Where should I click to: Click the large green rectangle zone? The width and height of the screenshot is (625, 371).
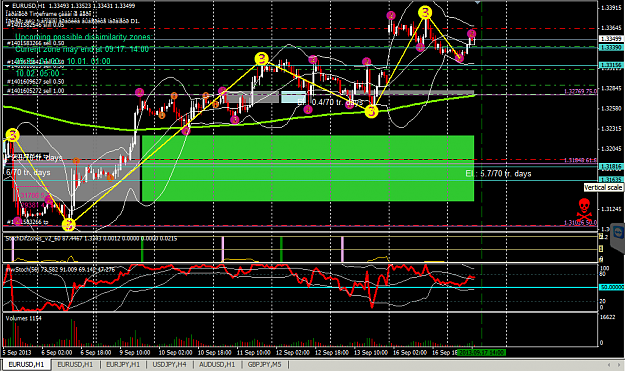(x=308, y=168)
